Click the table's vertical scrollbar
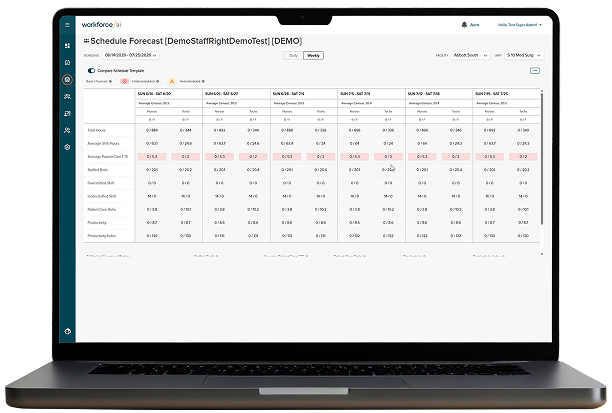This screenshot has width=612, height=413. tap(542, 158)
